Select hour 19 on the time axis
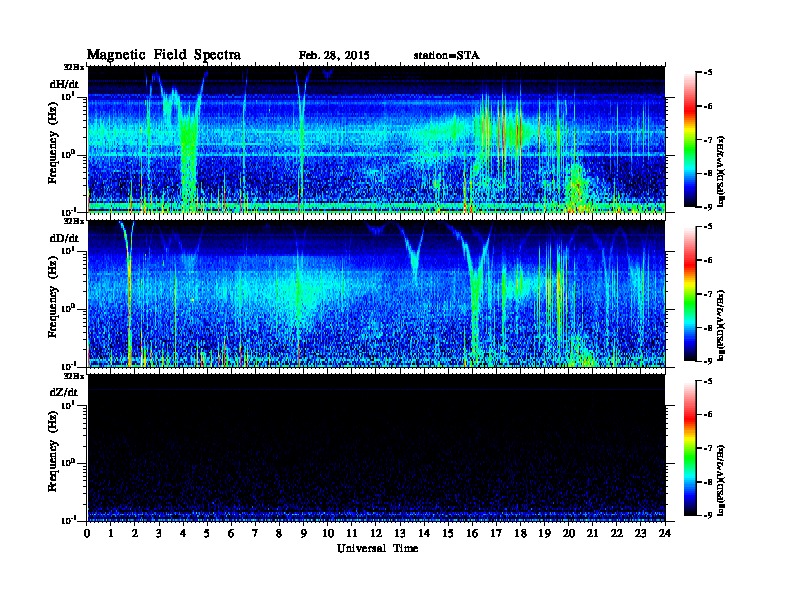The width and height of the screenshot is (792, 612). click(x=544, y=534)
